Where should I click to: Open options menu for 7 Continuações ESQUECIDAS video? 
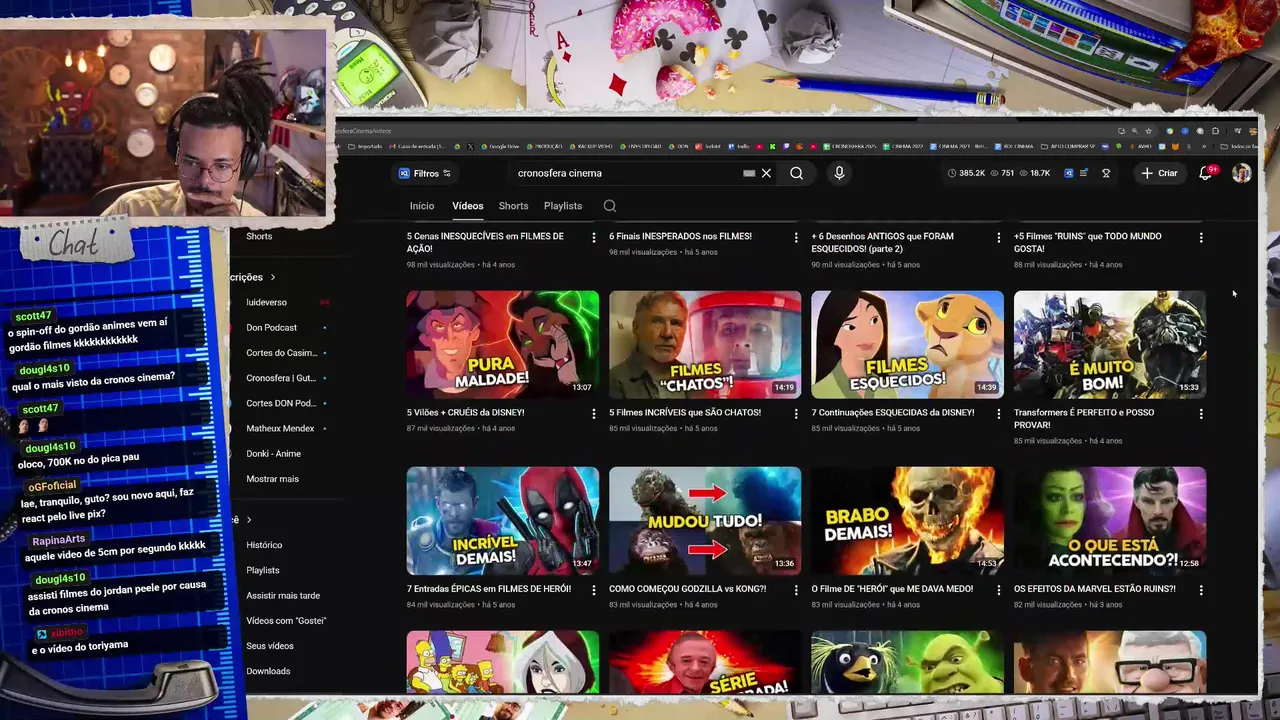998,413
